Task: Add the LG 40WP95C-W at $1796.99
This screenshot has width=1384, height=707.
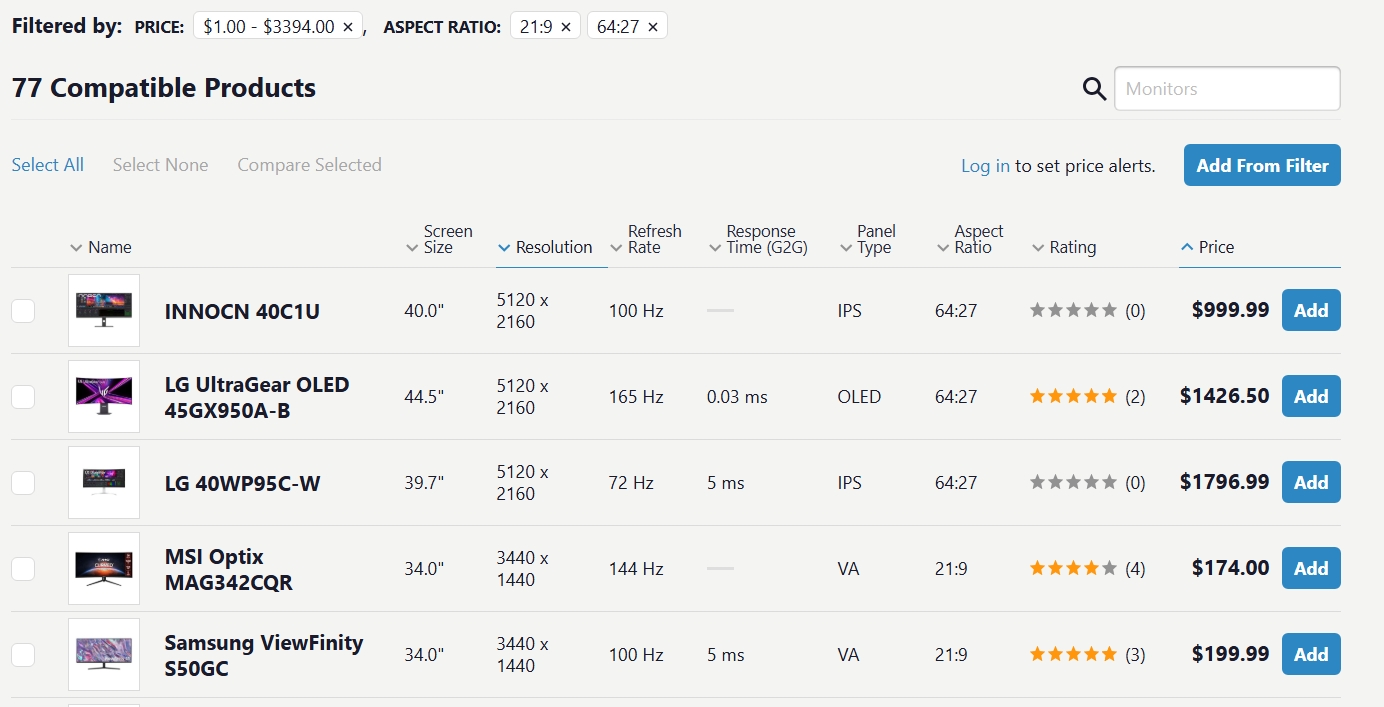Action: (1311, 482)
